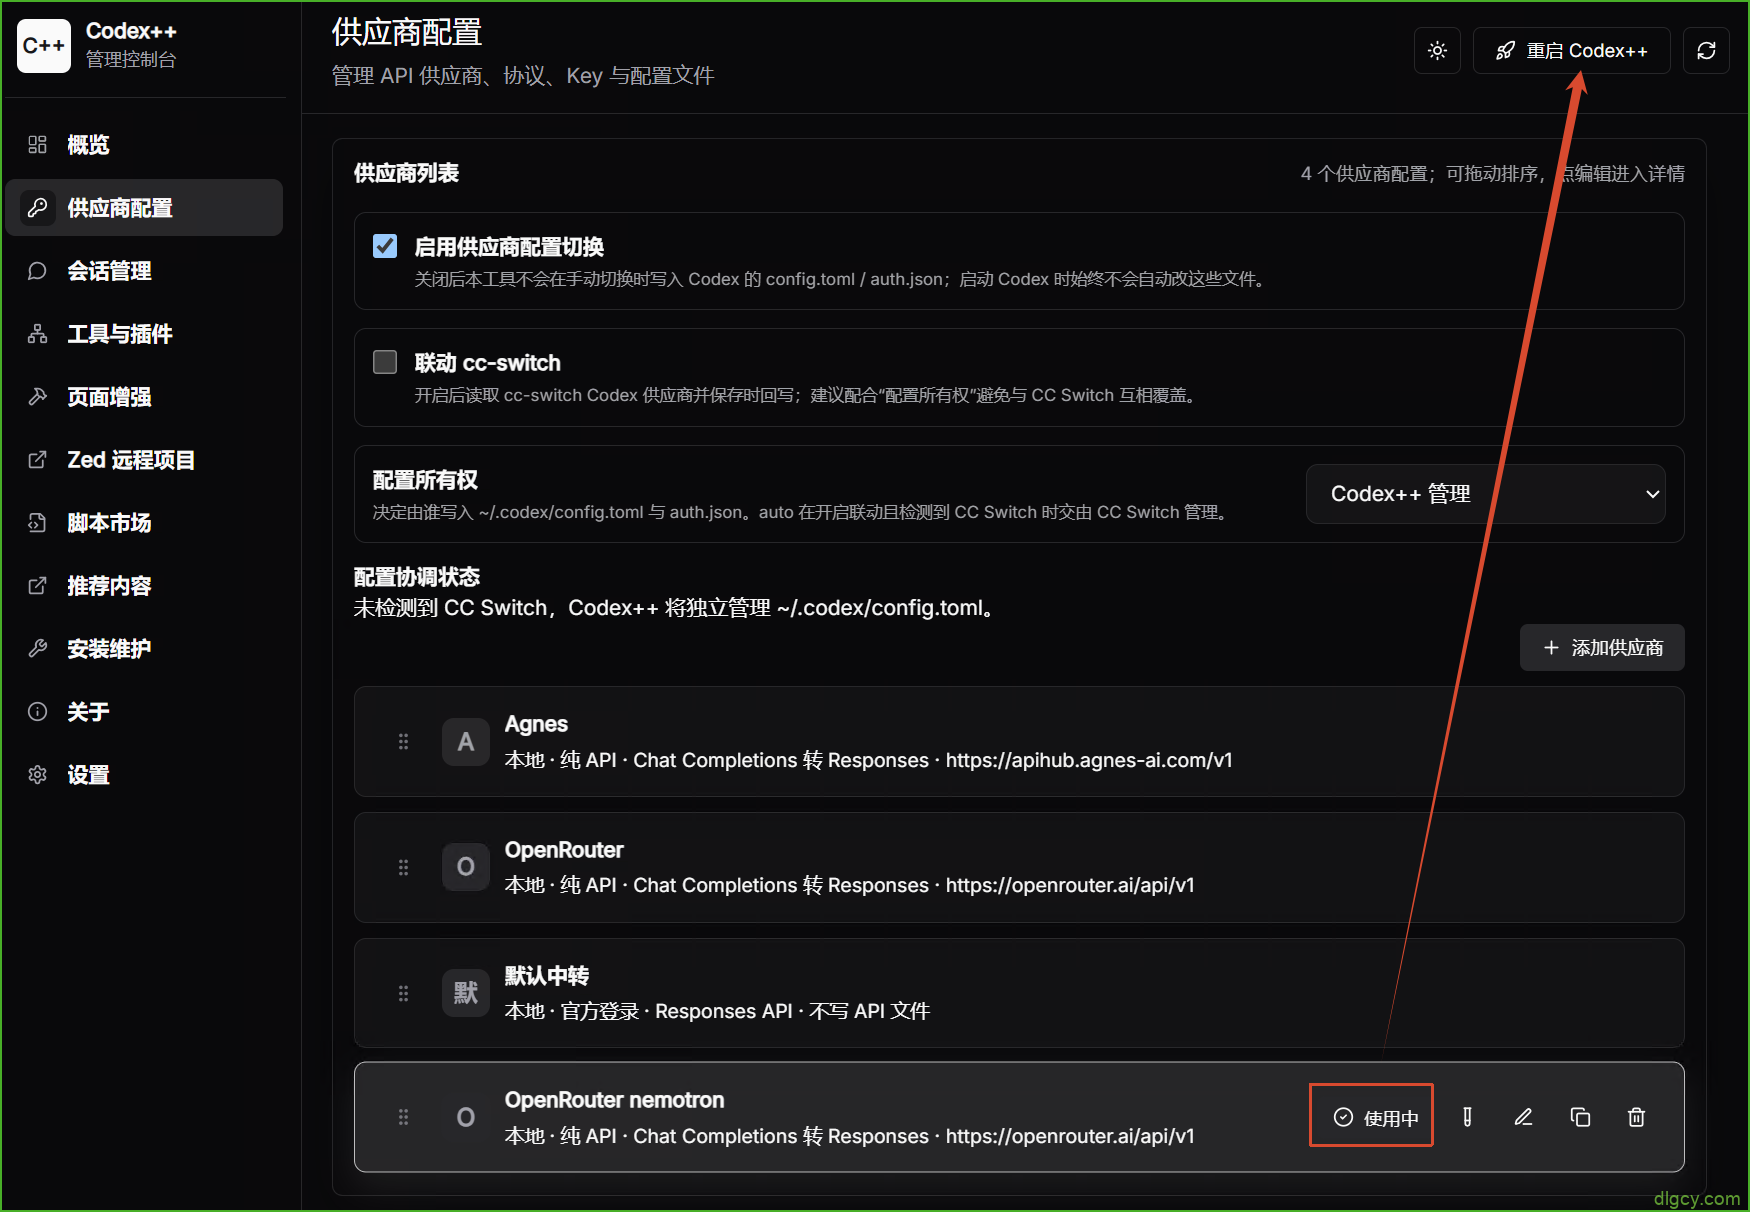Open 安装维护 in sidebar
Screen dimensions: 1750x1212
tap(144, 649)
